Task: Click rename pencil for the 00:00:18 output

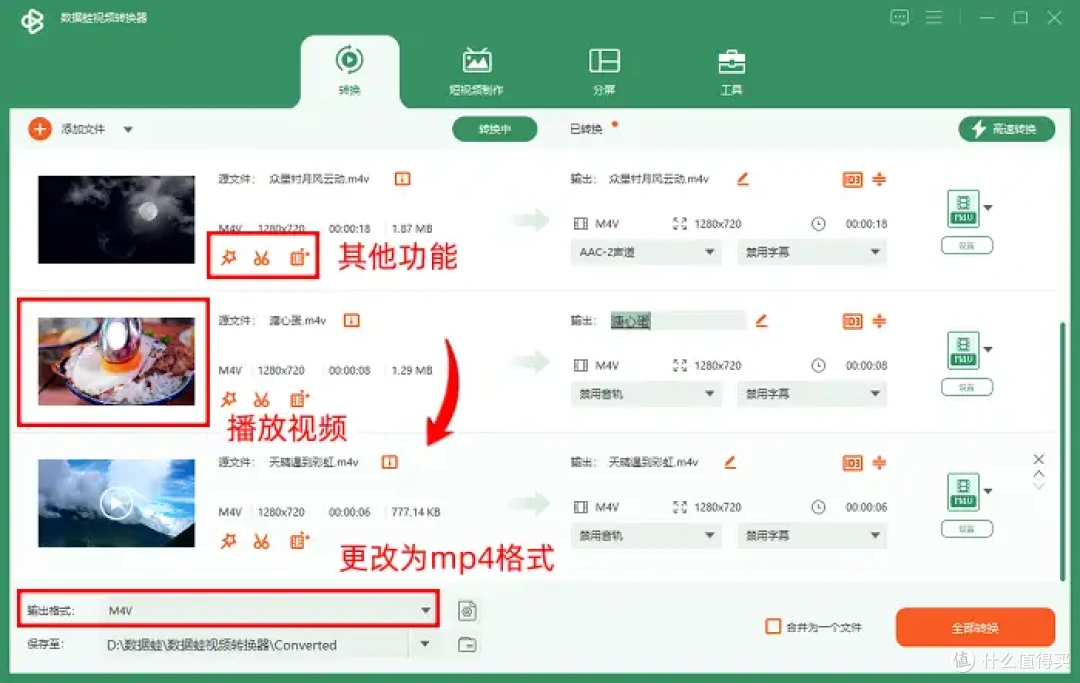Action: (742, 179)
